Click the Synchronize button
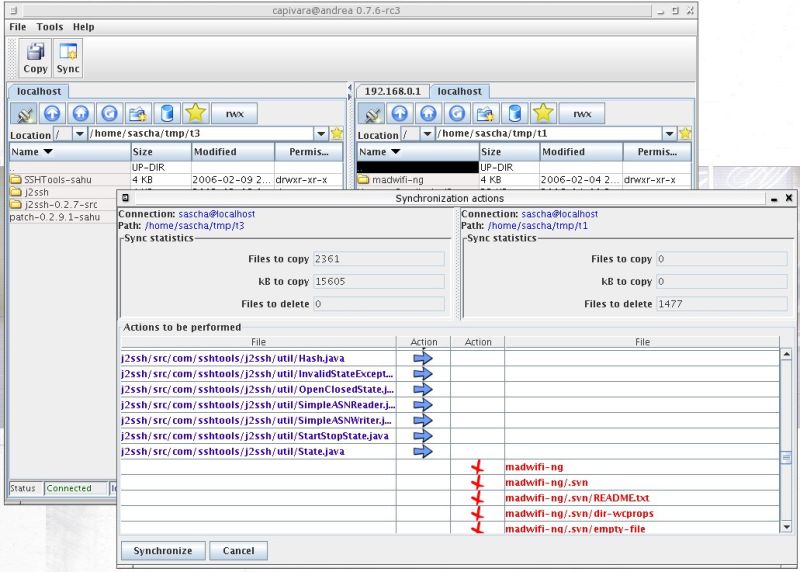This screenshot has height=572, width=800. pyautogui.click(x=163, y=550)
